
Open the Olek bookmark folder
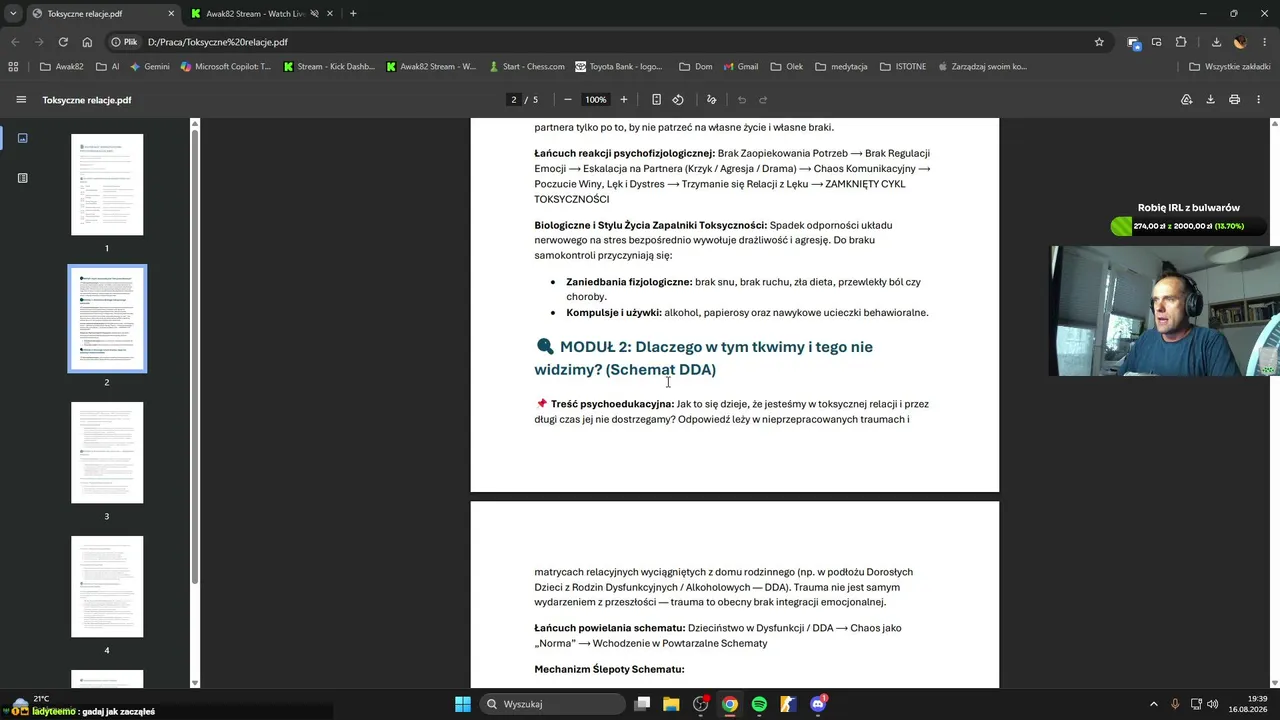click(787, 67)
